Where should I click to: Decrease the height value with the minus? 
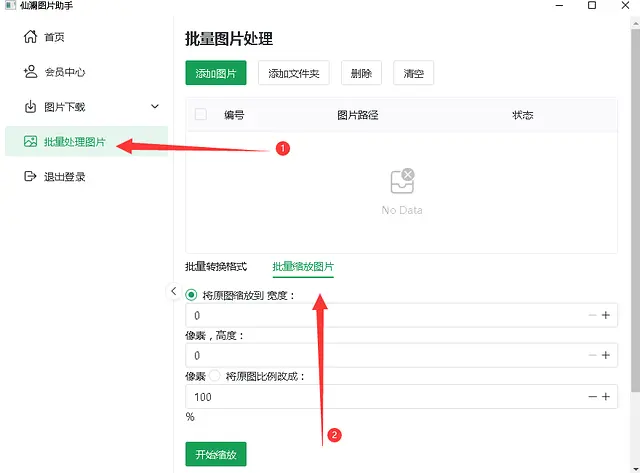(x=592, y=355)
